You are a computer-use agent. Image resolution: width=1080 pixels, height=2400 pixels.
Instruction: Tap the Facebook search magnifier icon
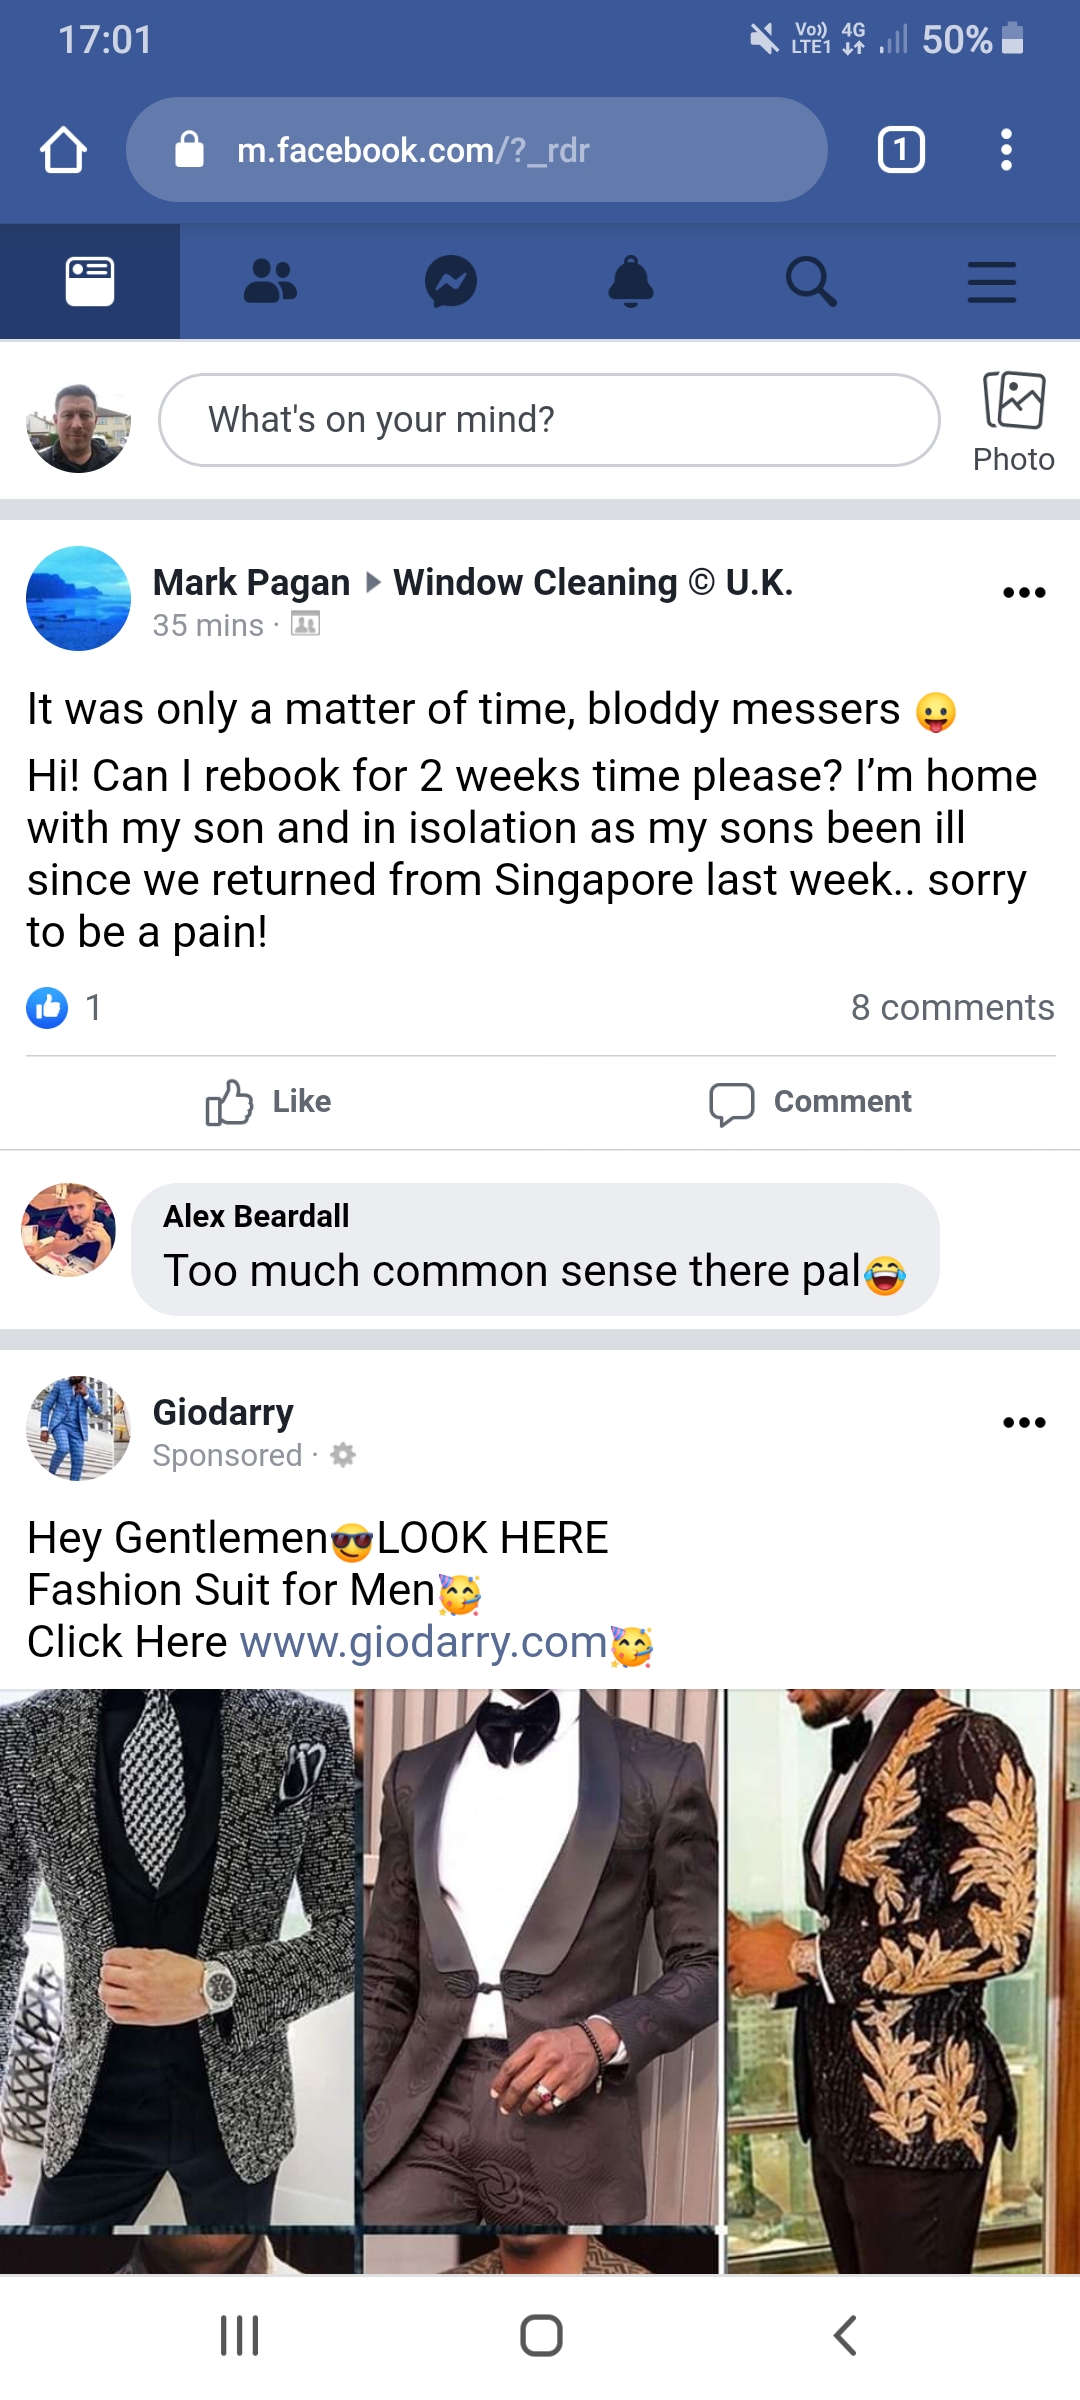[811, 282]
